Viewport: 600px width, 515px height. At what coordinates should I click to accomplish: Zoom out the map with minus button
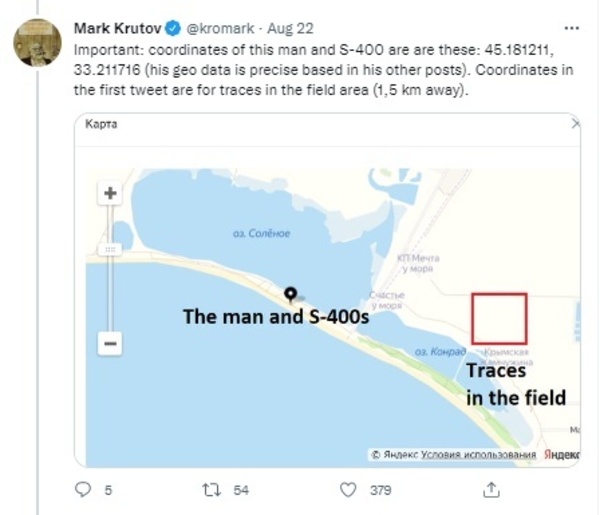[x=111, y=343]
